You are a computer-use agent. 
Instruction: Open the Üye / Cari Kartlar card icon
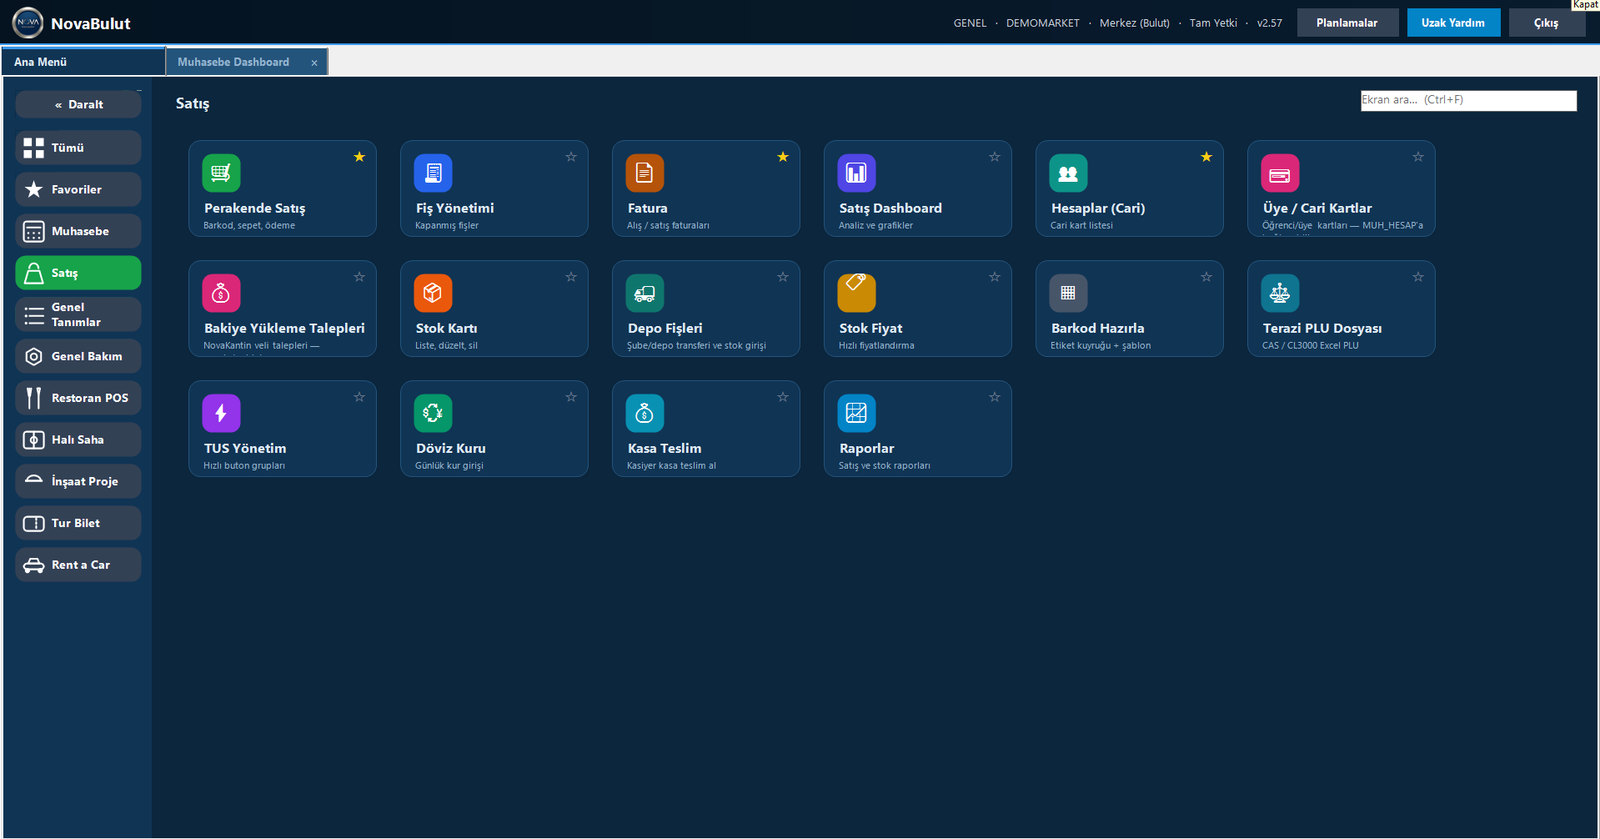coord(1280,173)
